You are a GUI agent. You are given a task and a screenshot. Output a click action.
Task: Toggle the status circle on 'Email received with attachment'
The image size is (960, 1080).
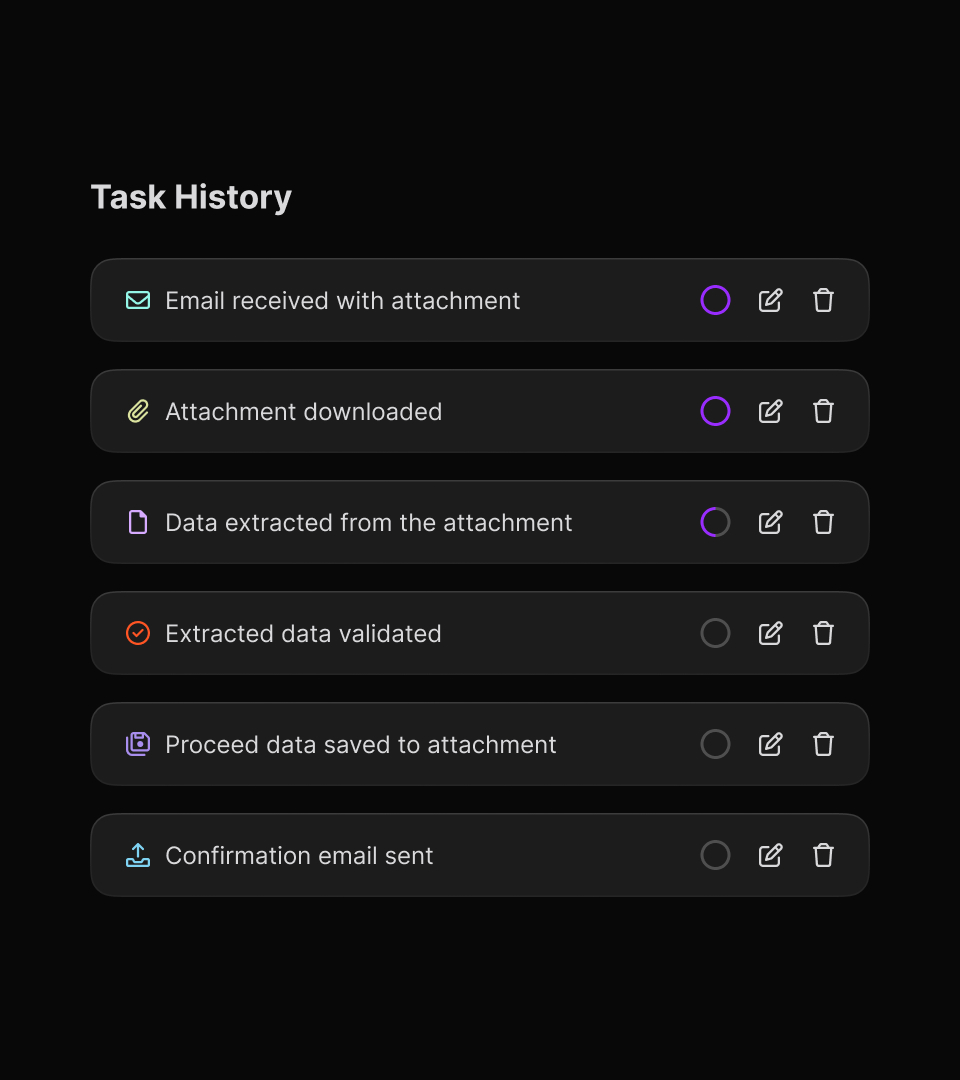pyautogui.click(x=715, y=300)
